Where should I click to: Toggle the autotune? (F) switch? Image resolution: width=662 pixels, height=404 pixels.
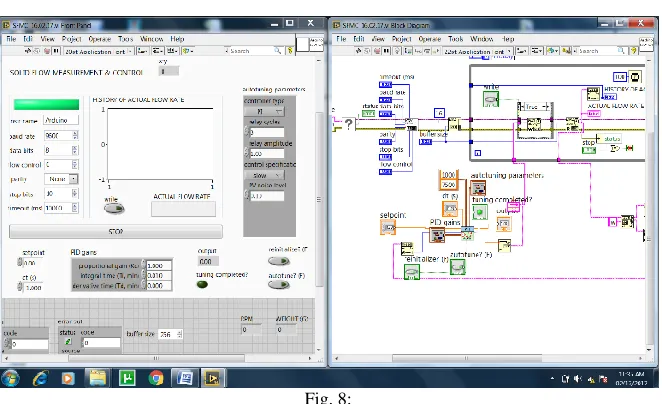[279, 285]
